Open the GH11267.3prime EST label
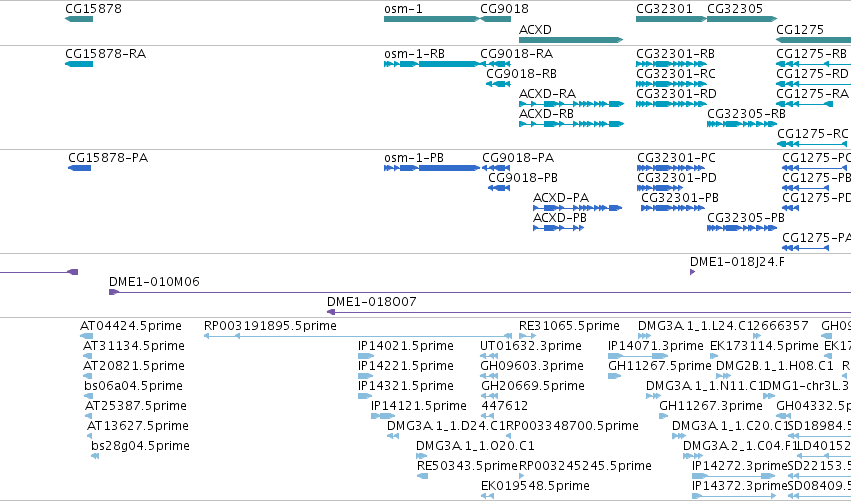This screenshot has width=851, height=501. click(x=711, y=407)
